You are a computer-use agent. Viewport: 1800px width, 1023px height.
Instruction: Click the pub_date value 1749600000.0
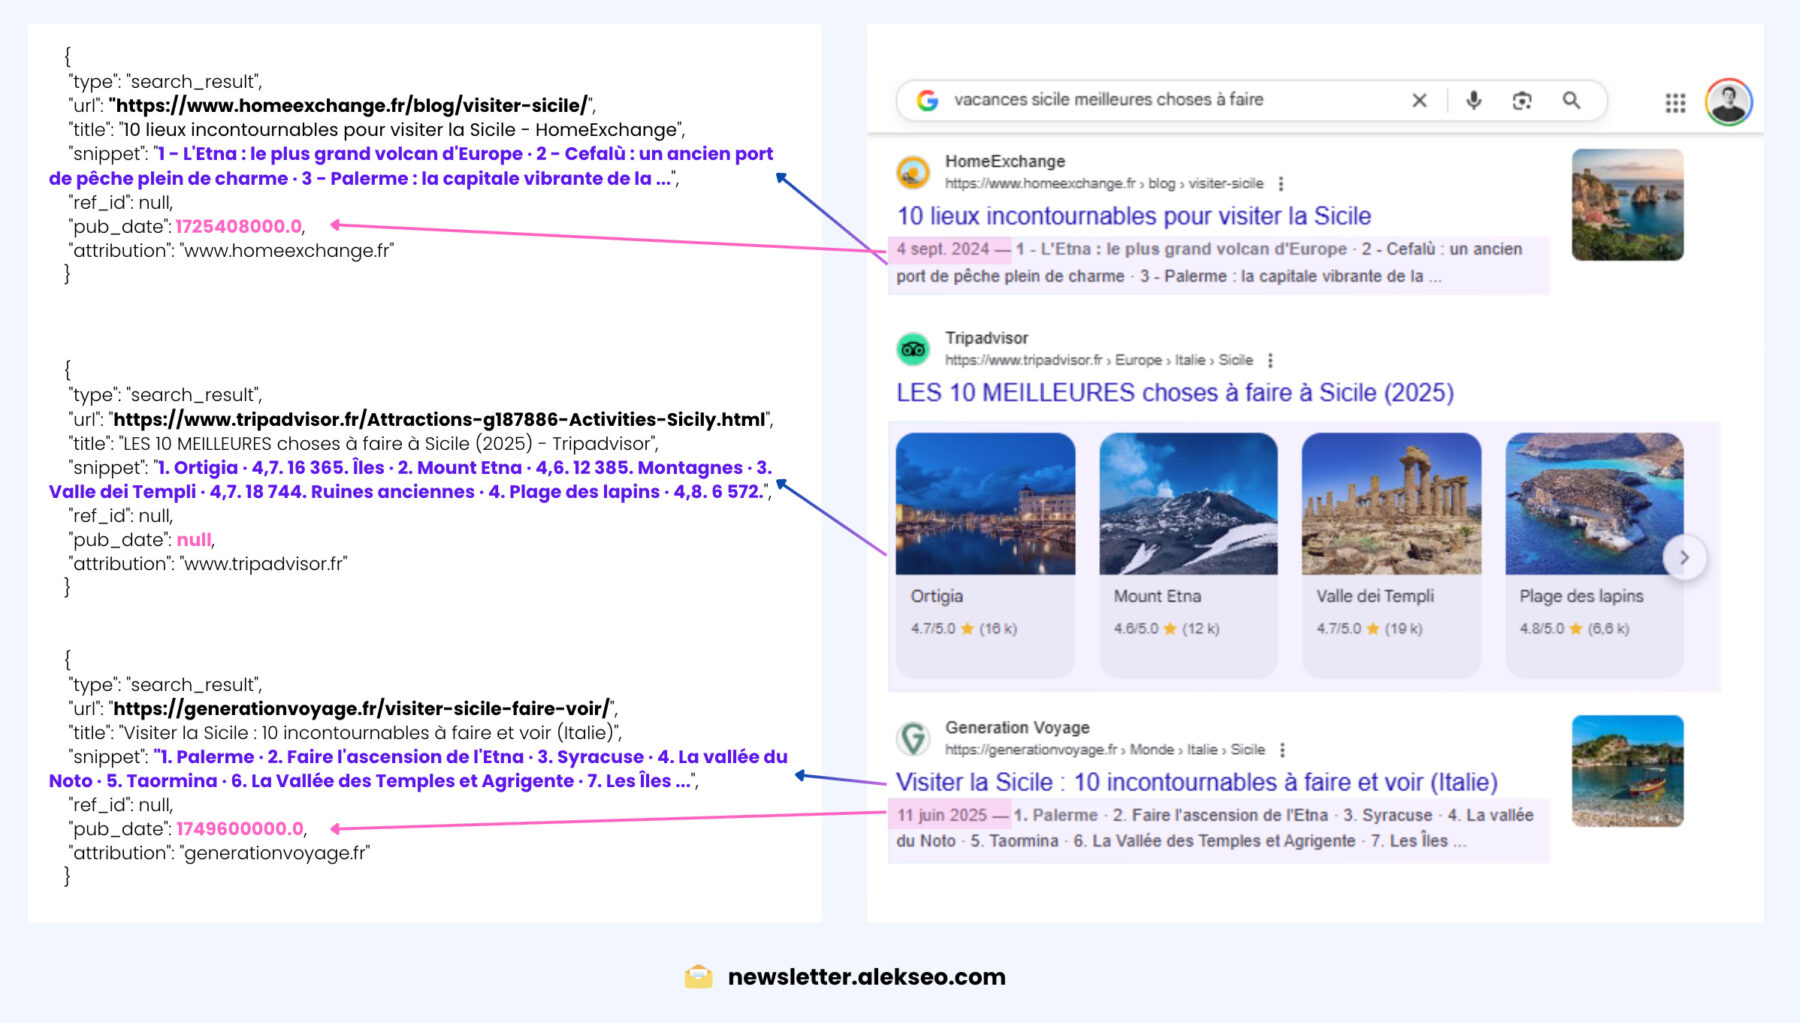(240, 829)
